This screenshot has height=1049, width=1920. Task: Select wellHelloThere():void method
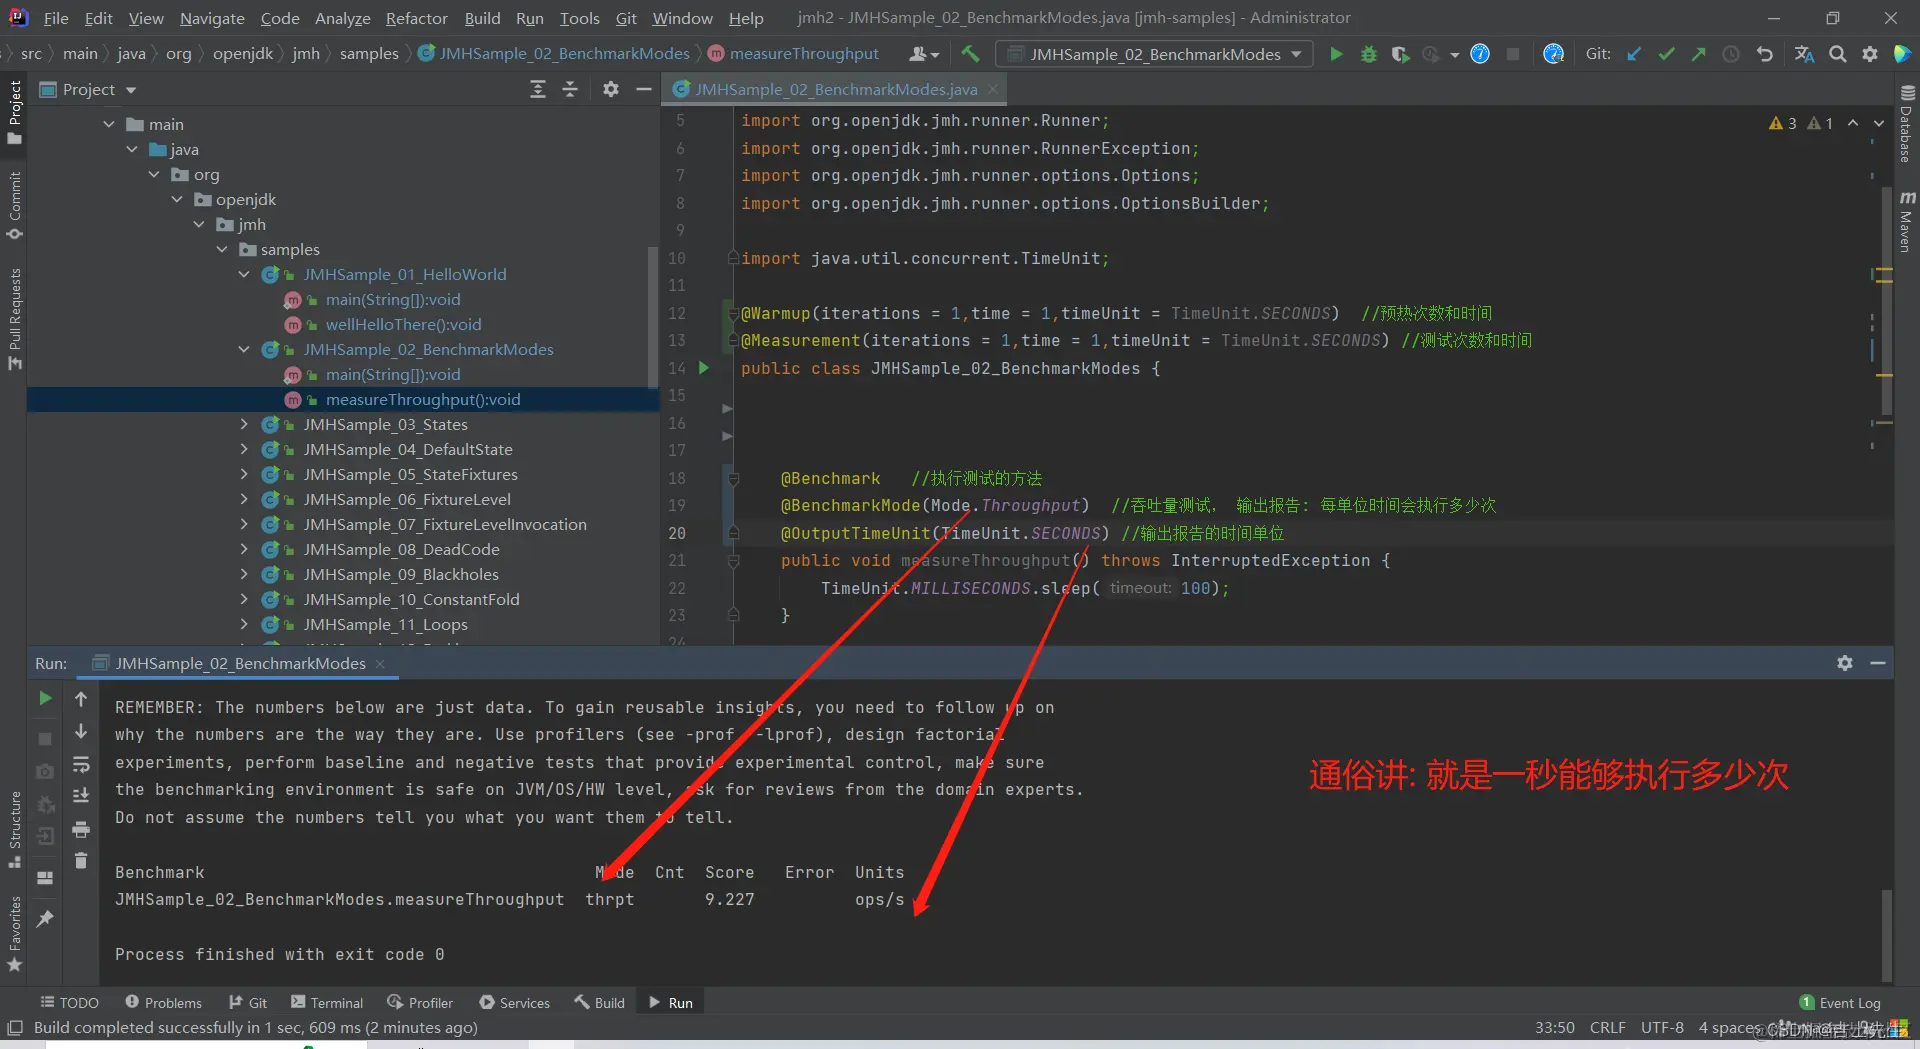tap(403, 324)
